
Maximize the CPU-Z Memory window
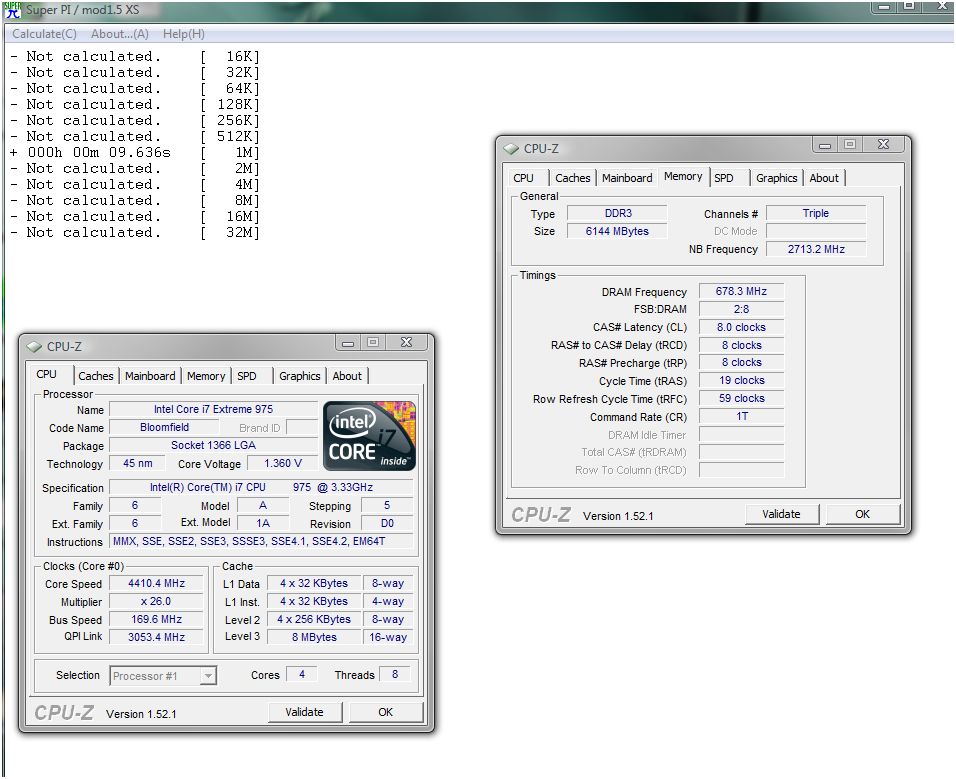[850, 145]
